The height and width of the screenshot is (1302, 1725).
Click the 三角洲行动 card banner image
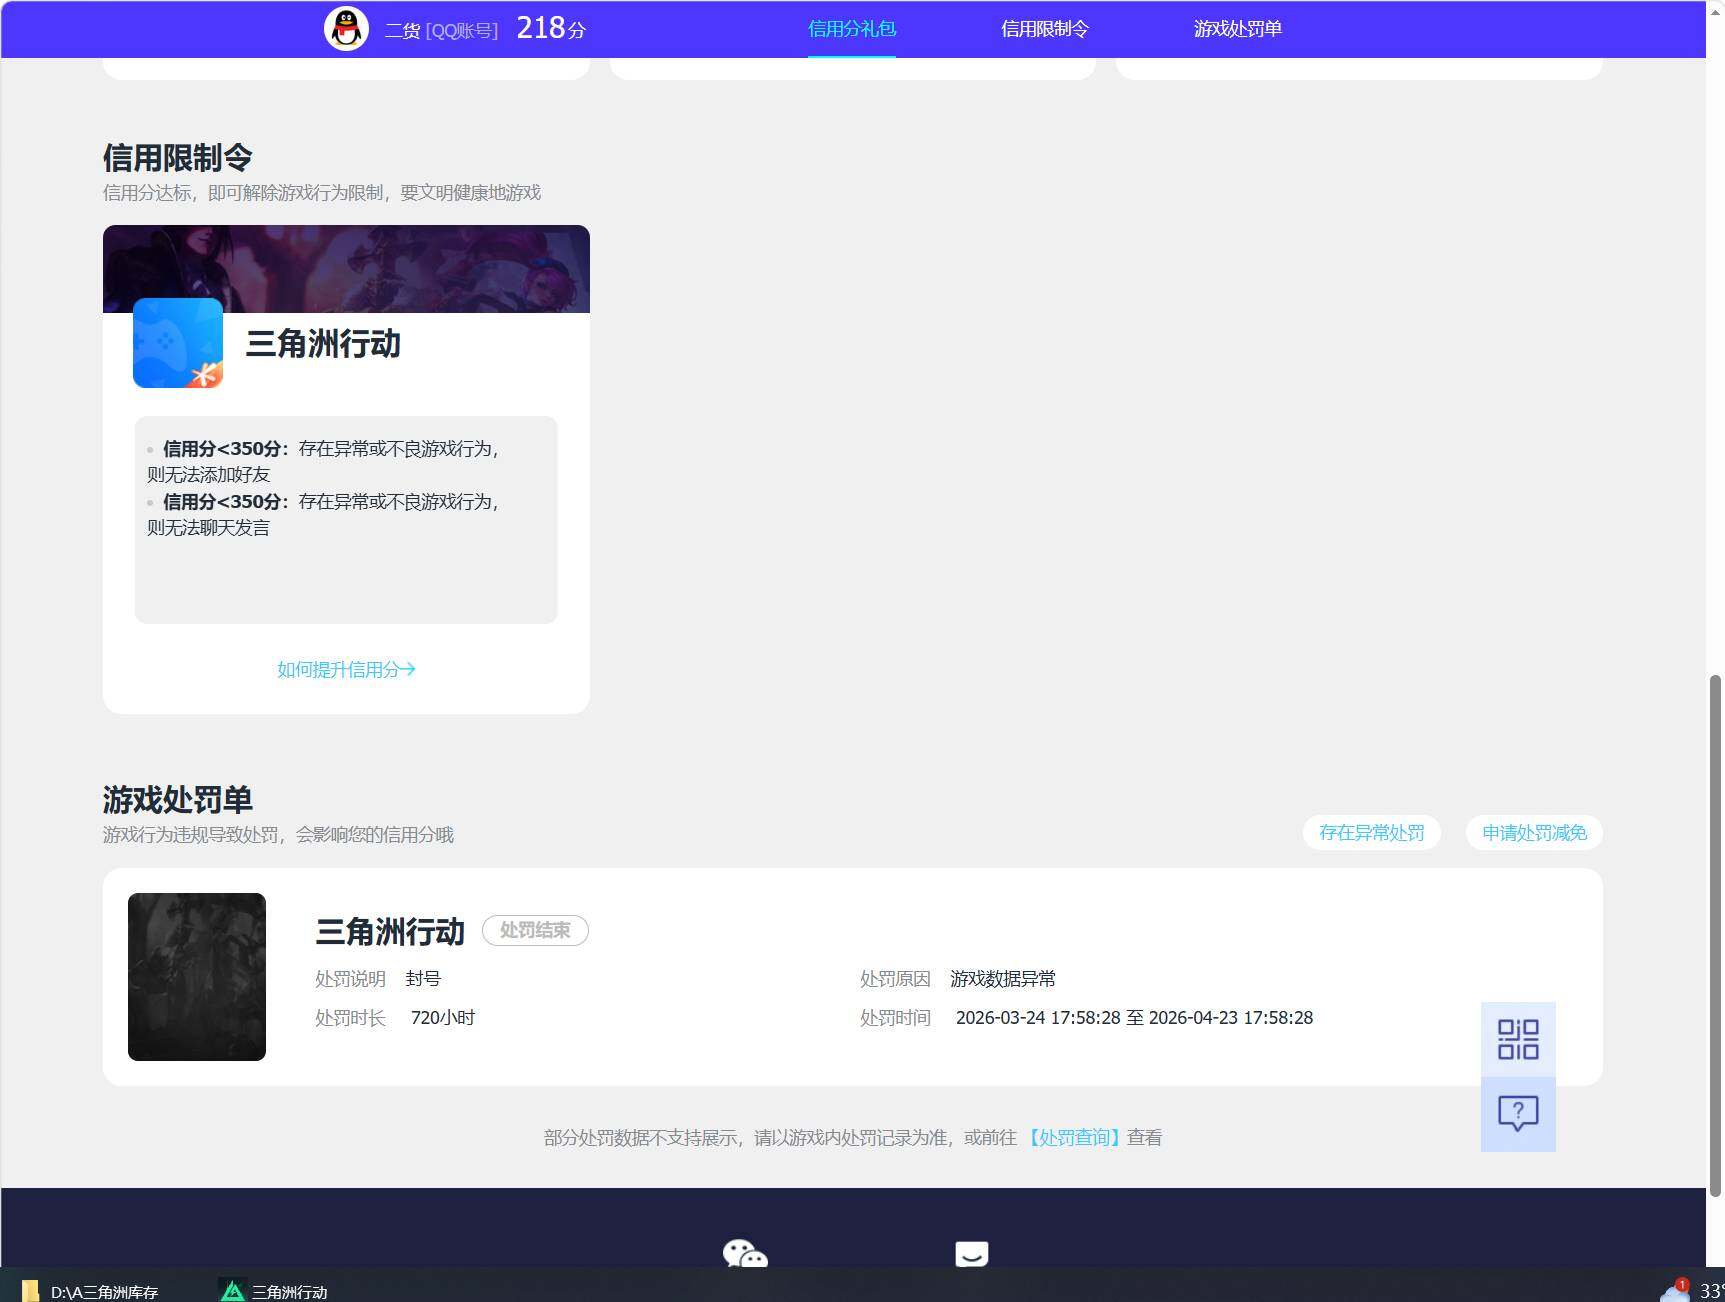[x=346, y=268]
